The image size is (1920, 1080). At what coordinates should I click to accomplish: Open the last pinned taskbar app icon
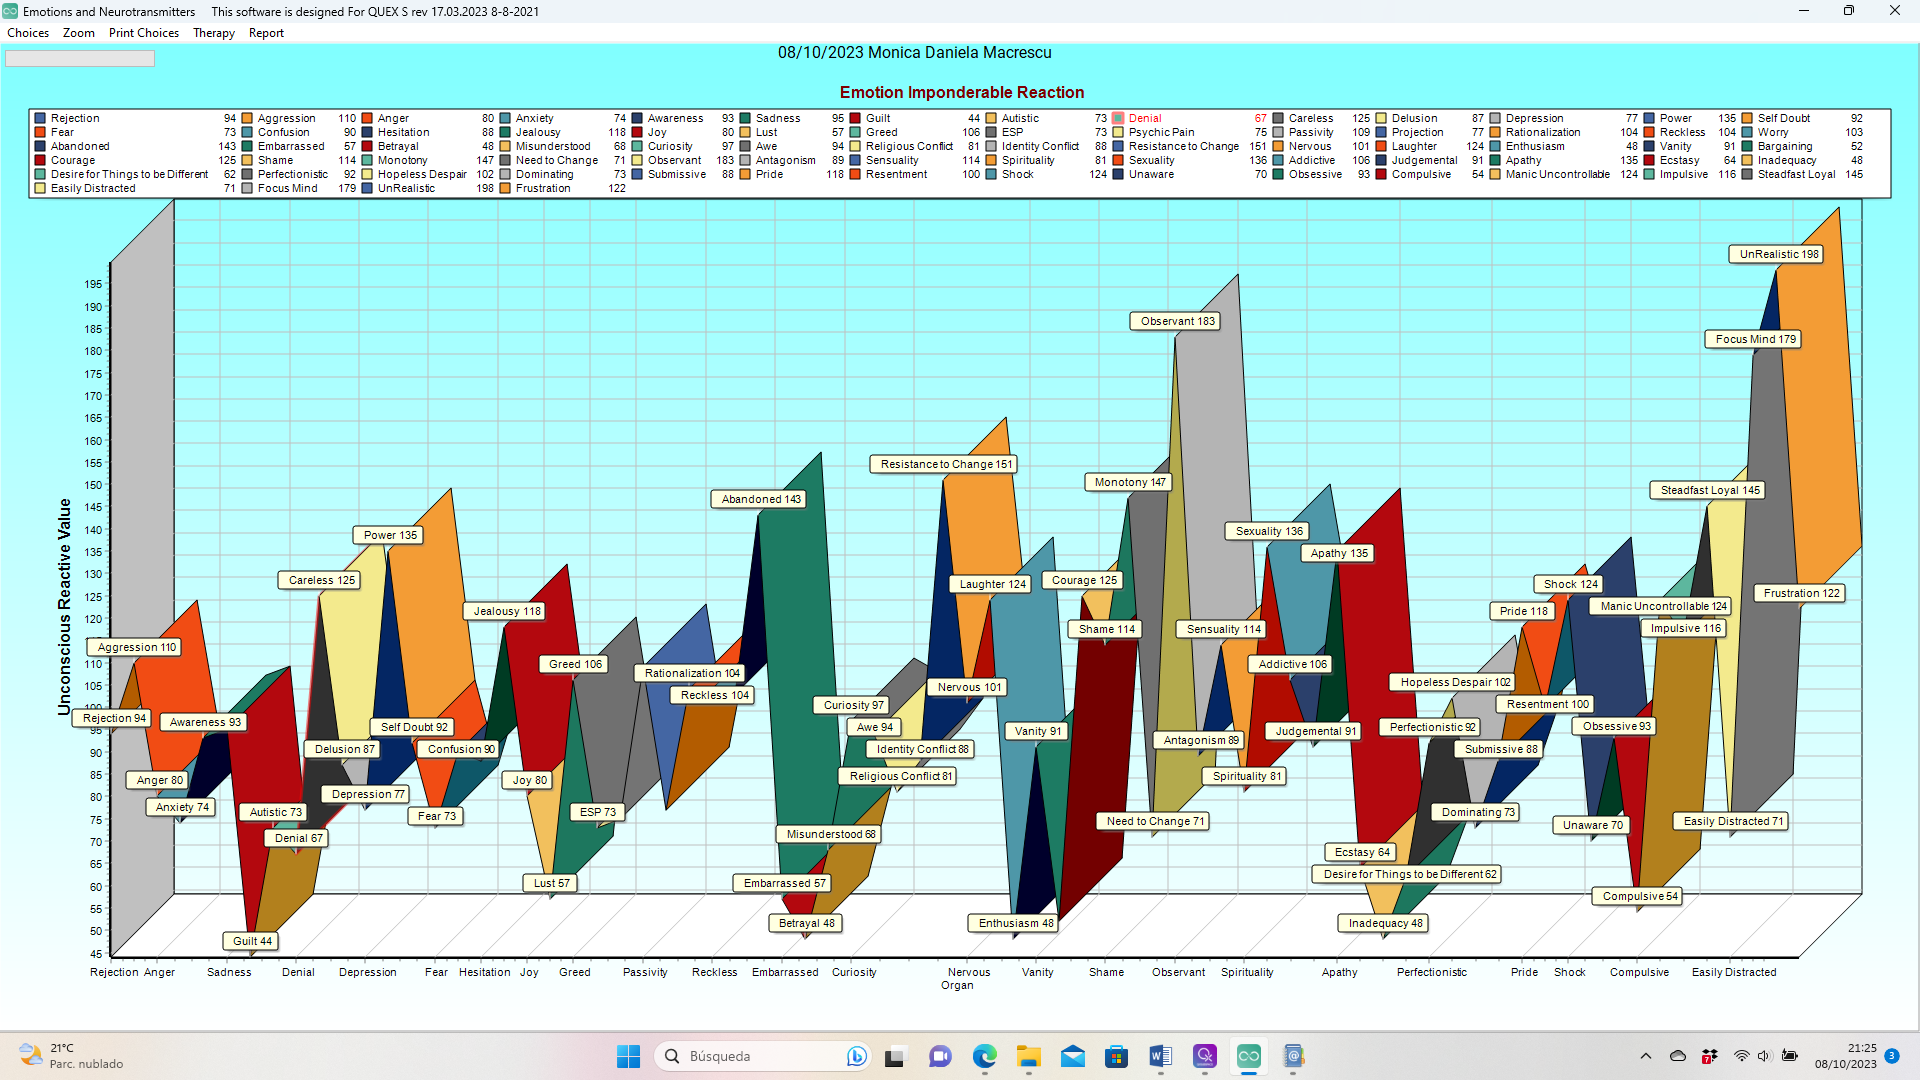point(1292,1056)
